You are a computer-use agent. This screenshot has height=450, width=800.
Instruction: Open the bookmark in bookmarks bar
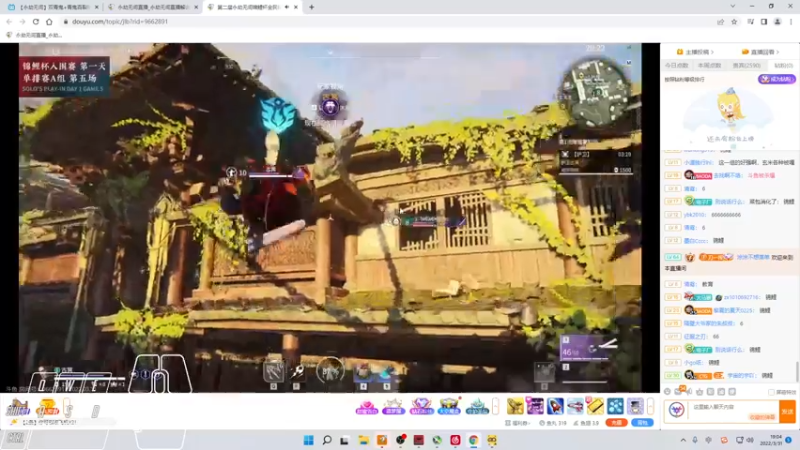(x=34, y=35)
